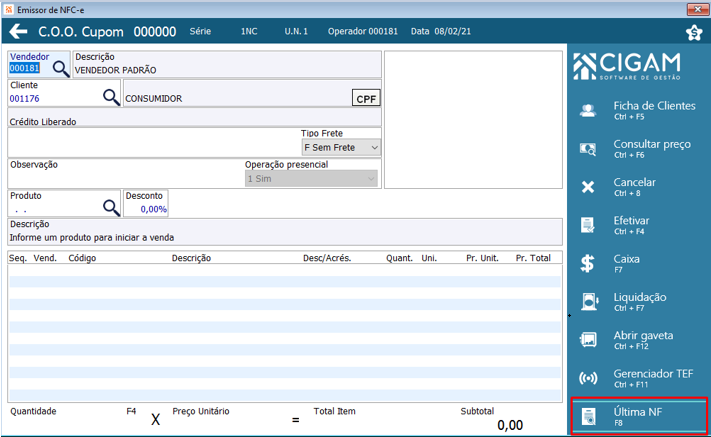The image size is (711, 437).
Task: Click the Última NF document icon
Action: (x=589, y=416)
